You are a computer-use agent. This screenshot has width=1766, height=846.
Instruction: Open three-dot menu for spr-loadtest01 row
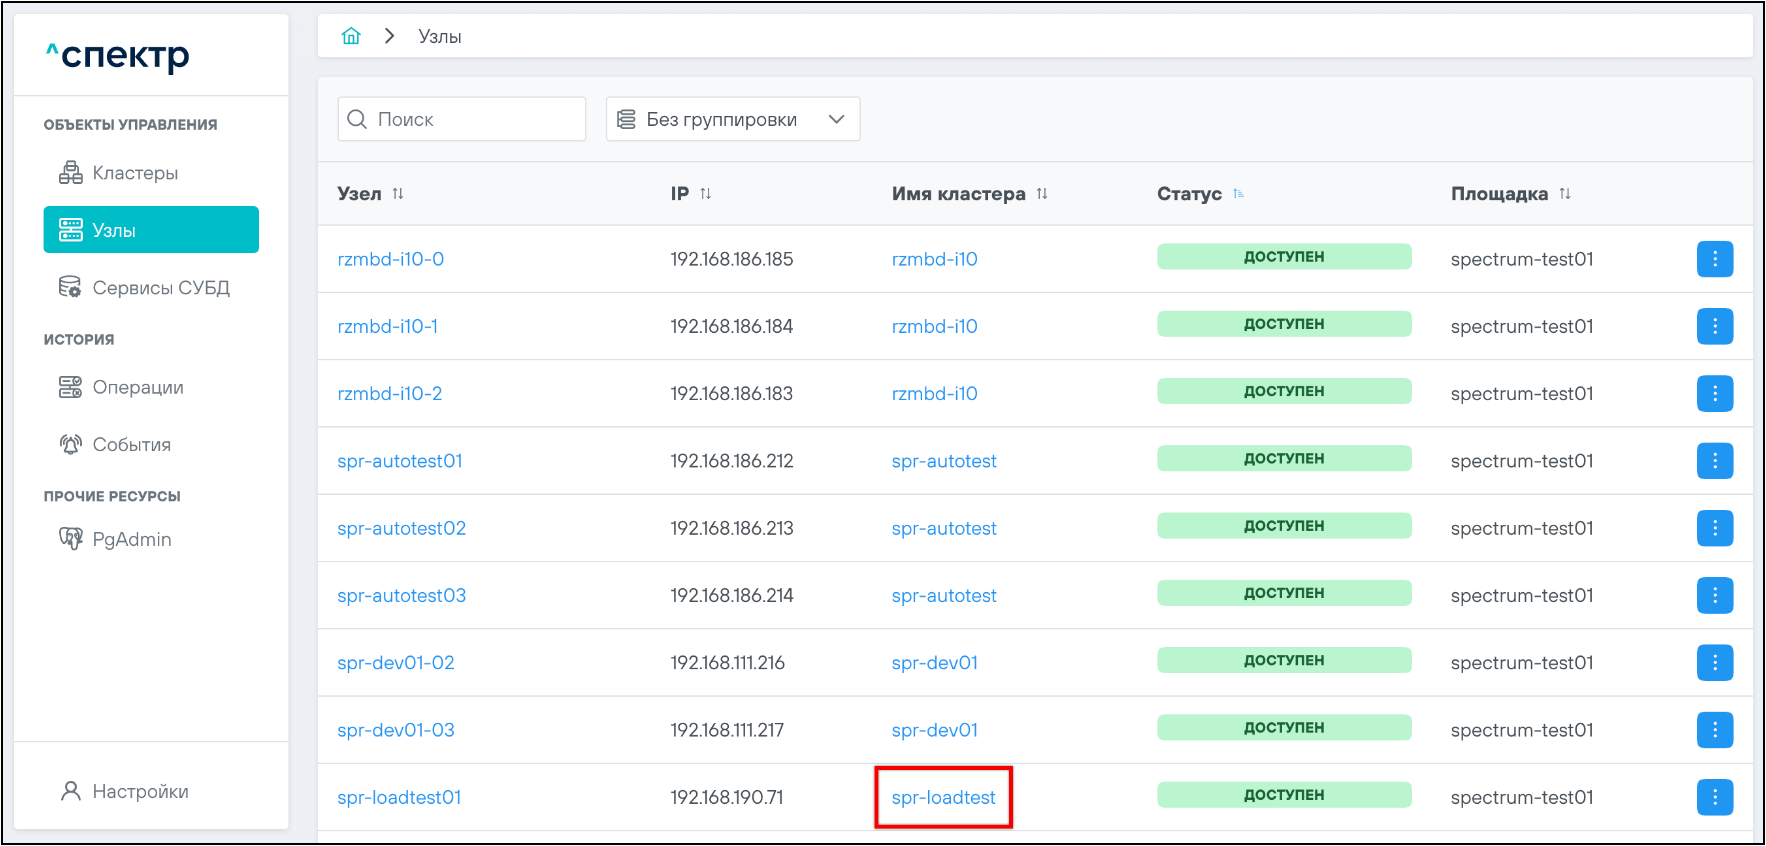click(x=1714, y=797)
